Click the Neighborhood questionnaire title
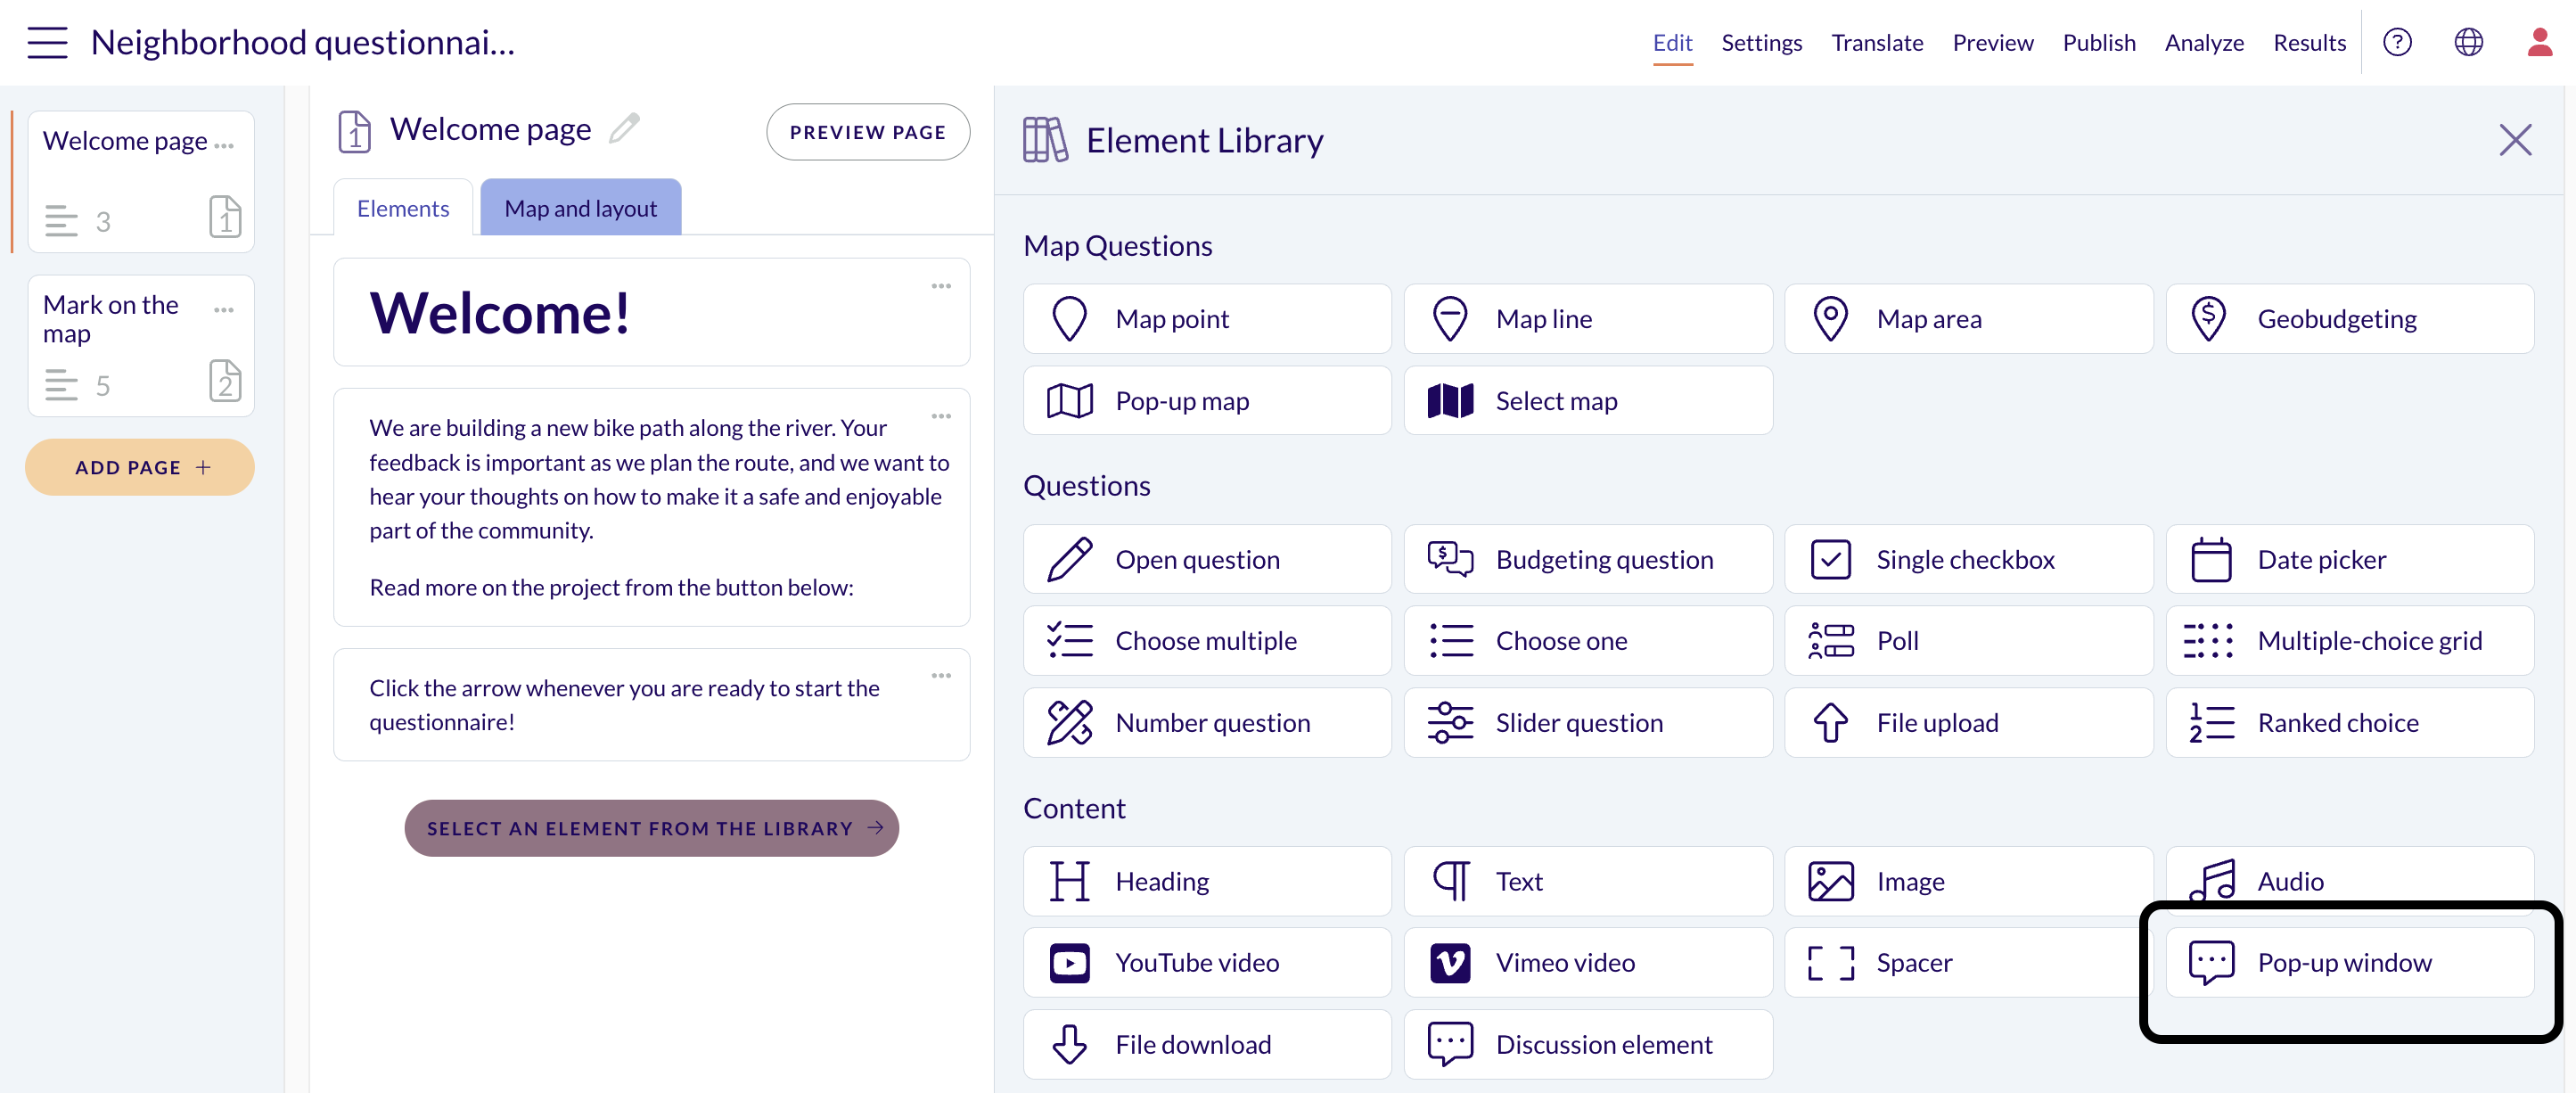The width and height of the screenshot is (2576, 1093). (303, 43)
